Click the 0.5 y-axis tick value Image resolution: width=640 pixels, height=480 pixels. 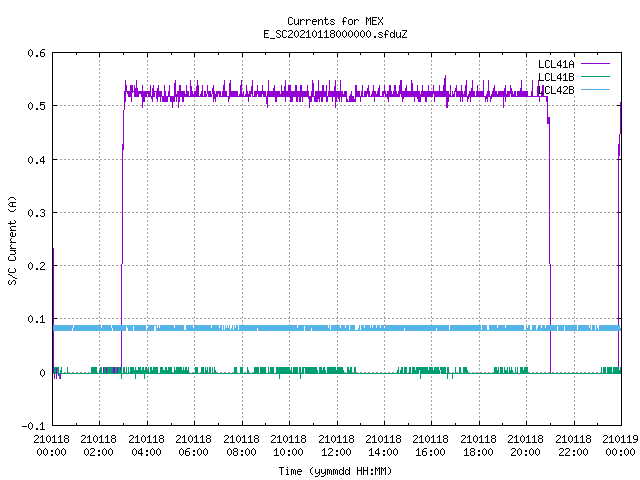(36, 106)
